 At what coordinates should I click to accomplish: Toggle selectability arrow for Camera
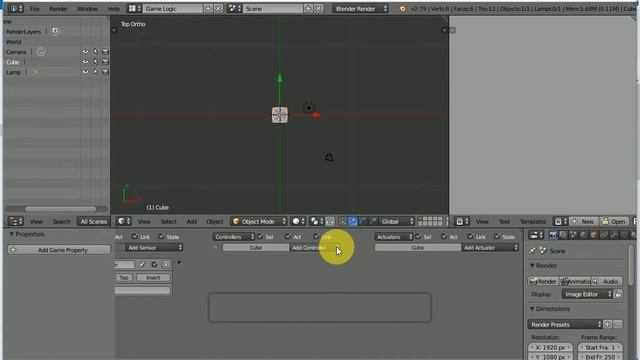coord(96,52)
